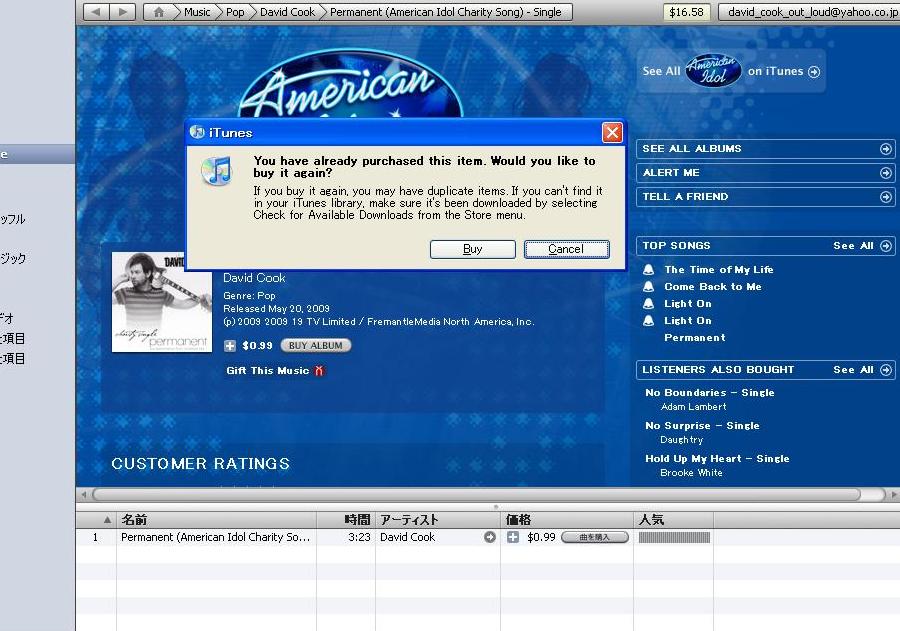This screenshot has height=631, width=900.
Task: Open The Time of My Life song
Action: click(719, 269)
